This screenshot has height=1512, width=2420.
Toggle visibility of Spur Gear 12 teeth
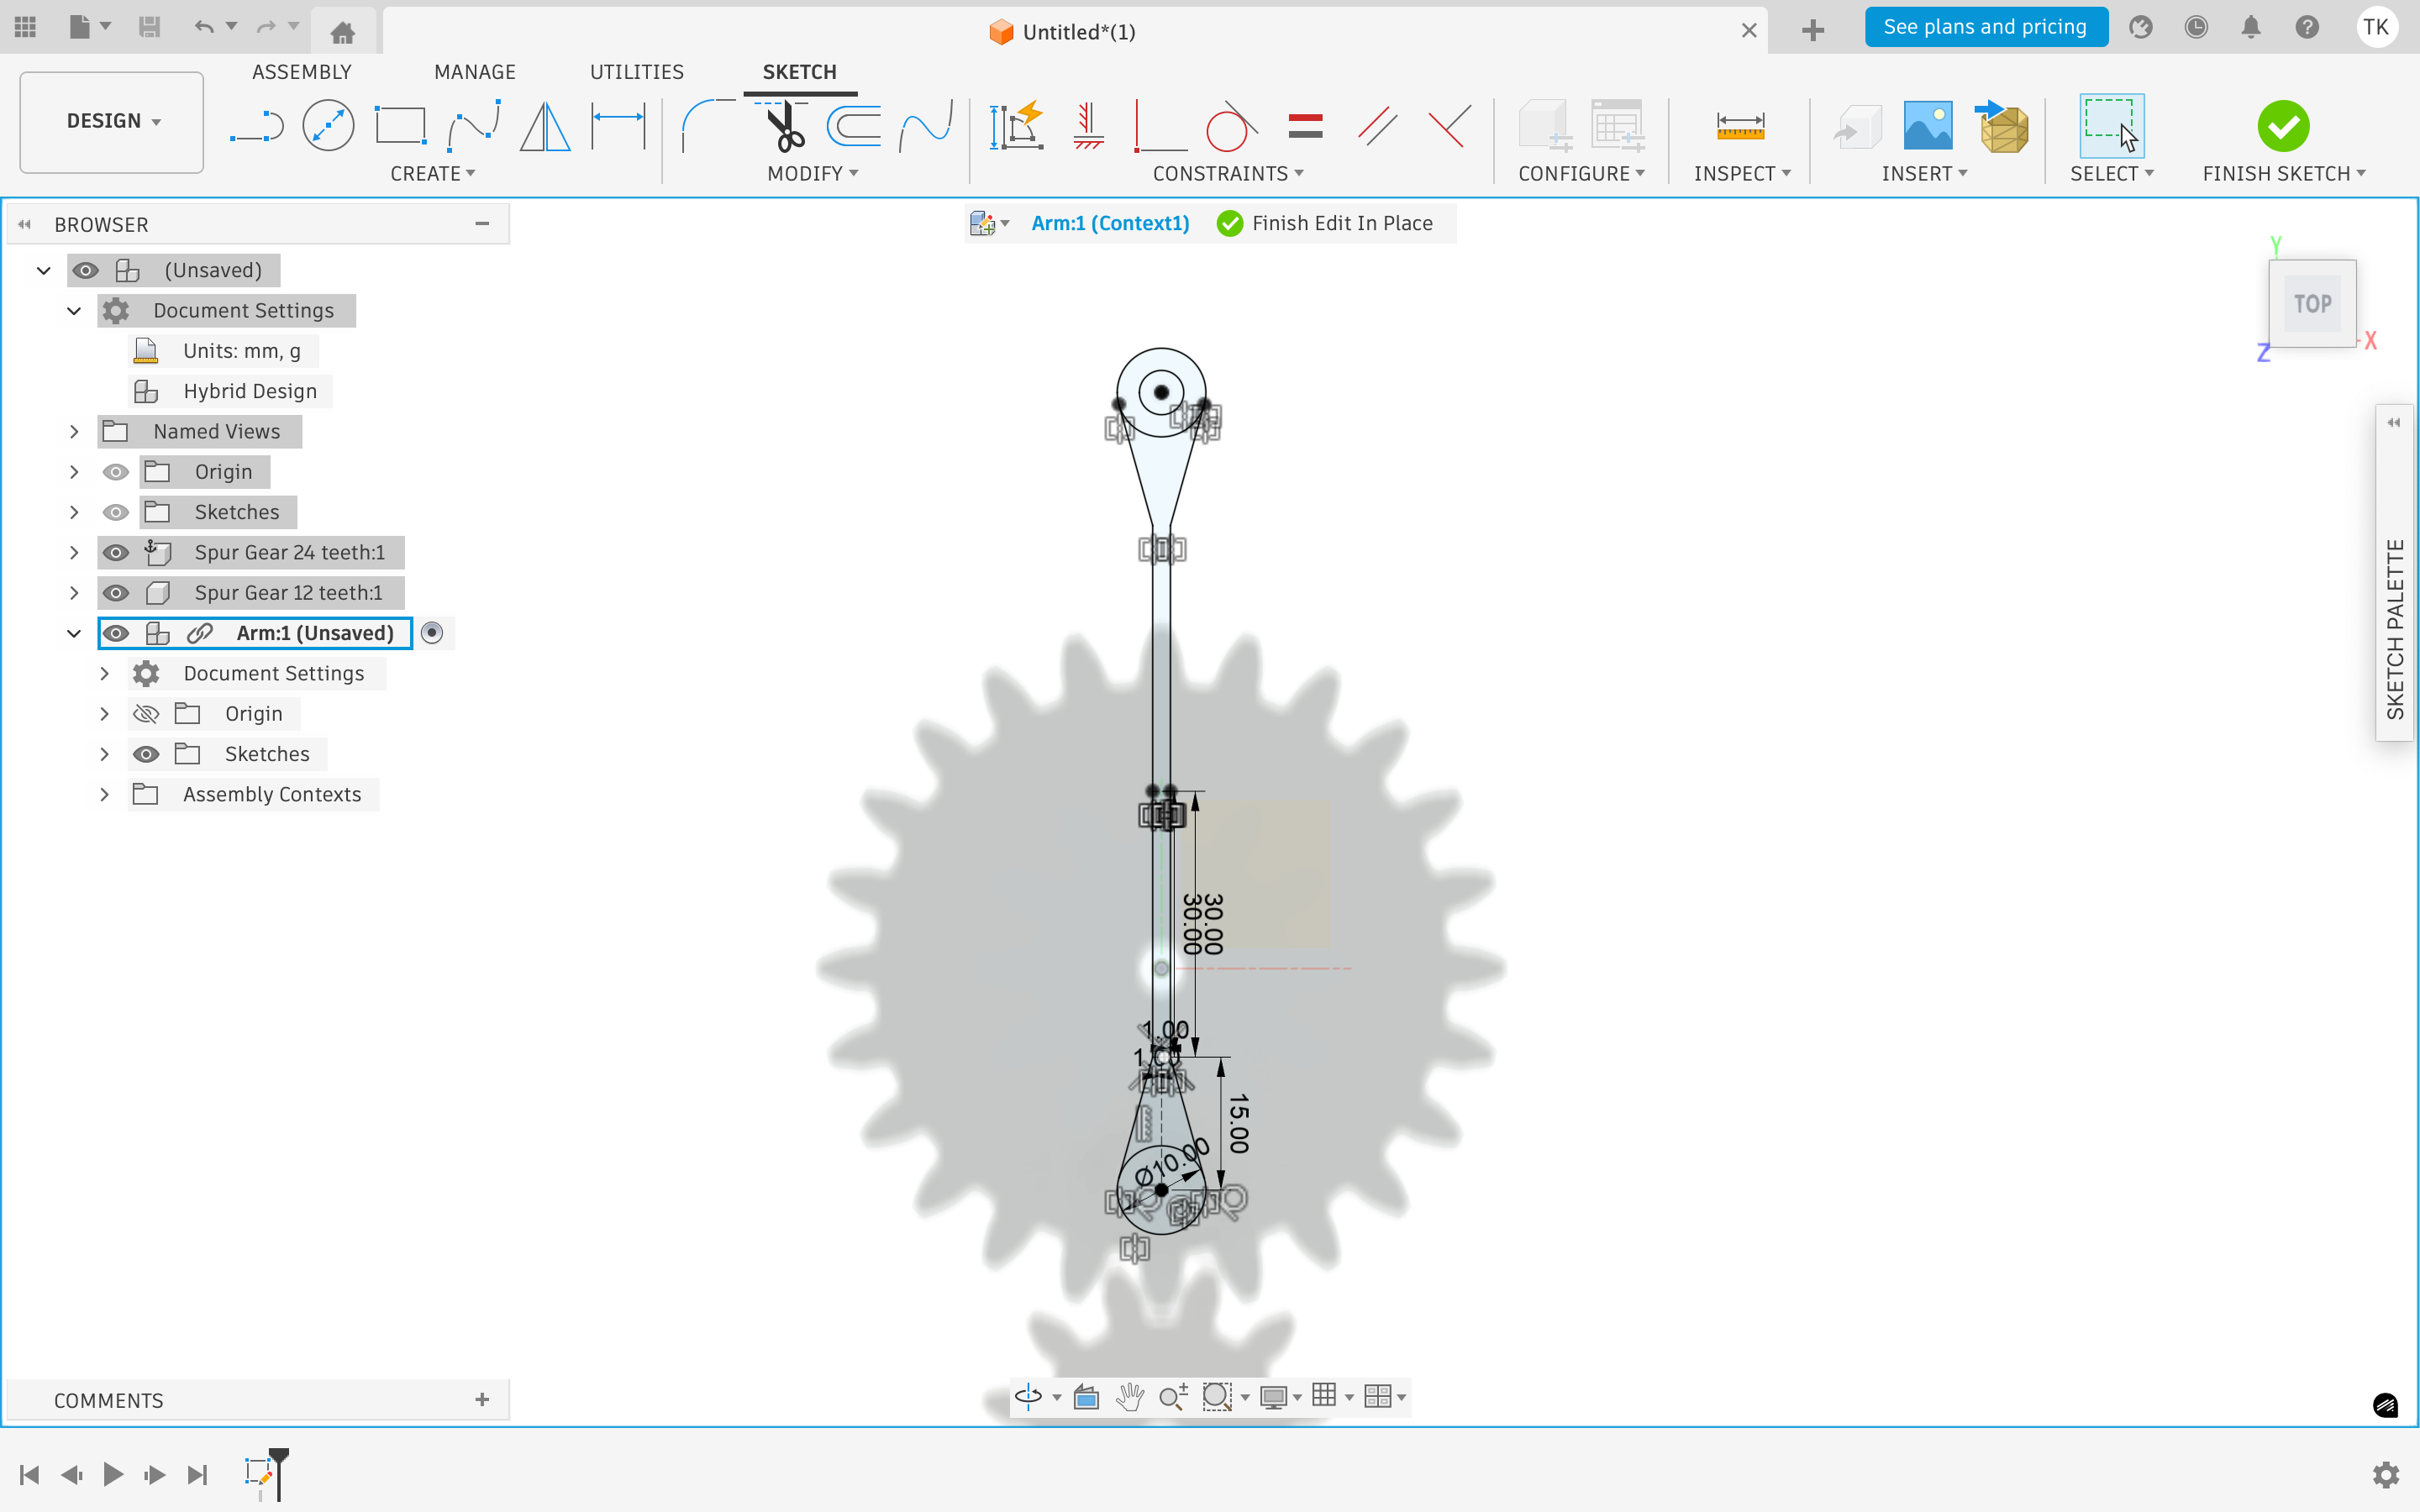tap(116, 593)
